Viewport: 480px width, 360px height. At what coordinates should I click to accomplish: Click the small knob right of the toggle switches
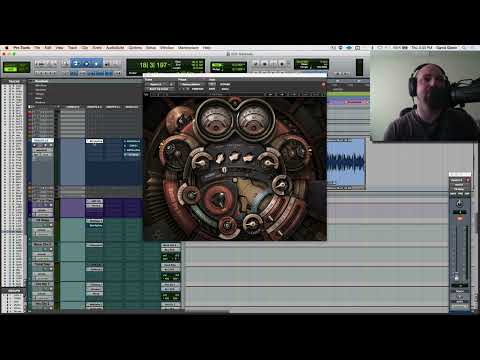tap(268, 163)
